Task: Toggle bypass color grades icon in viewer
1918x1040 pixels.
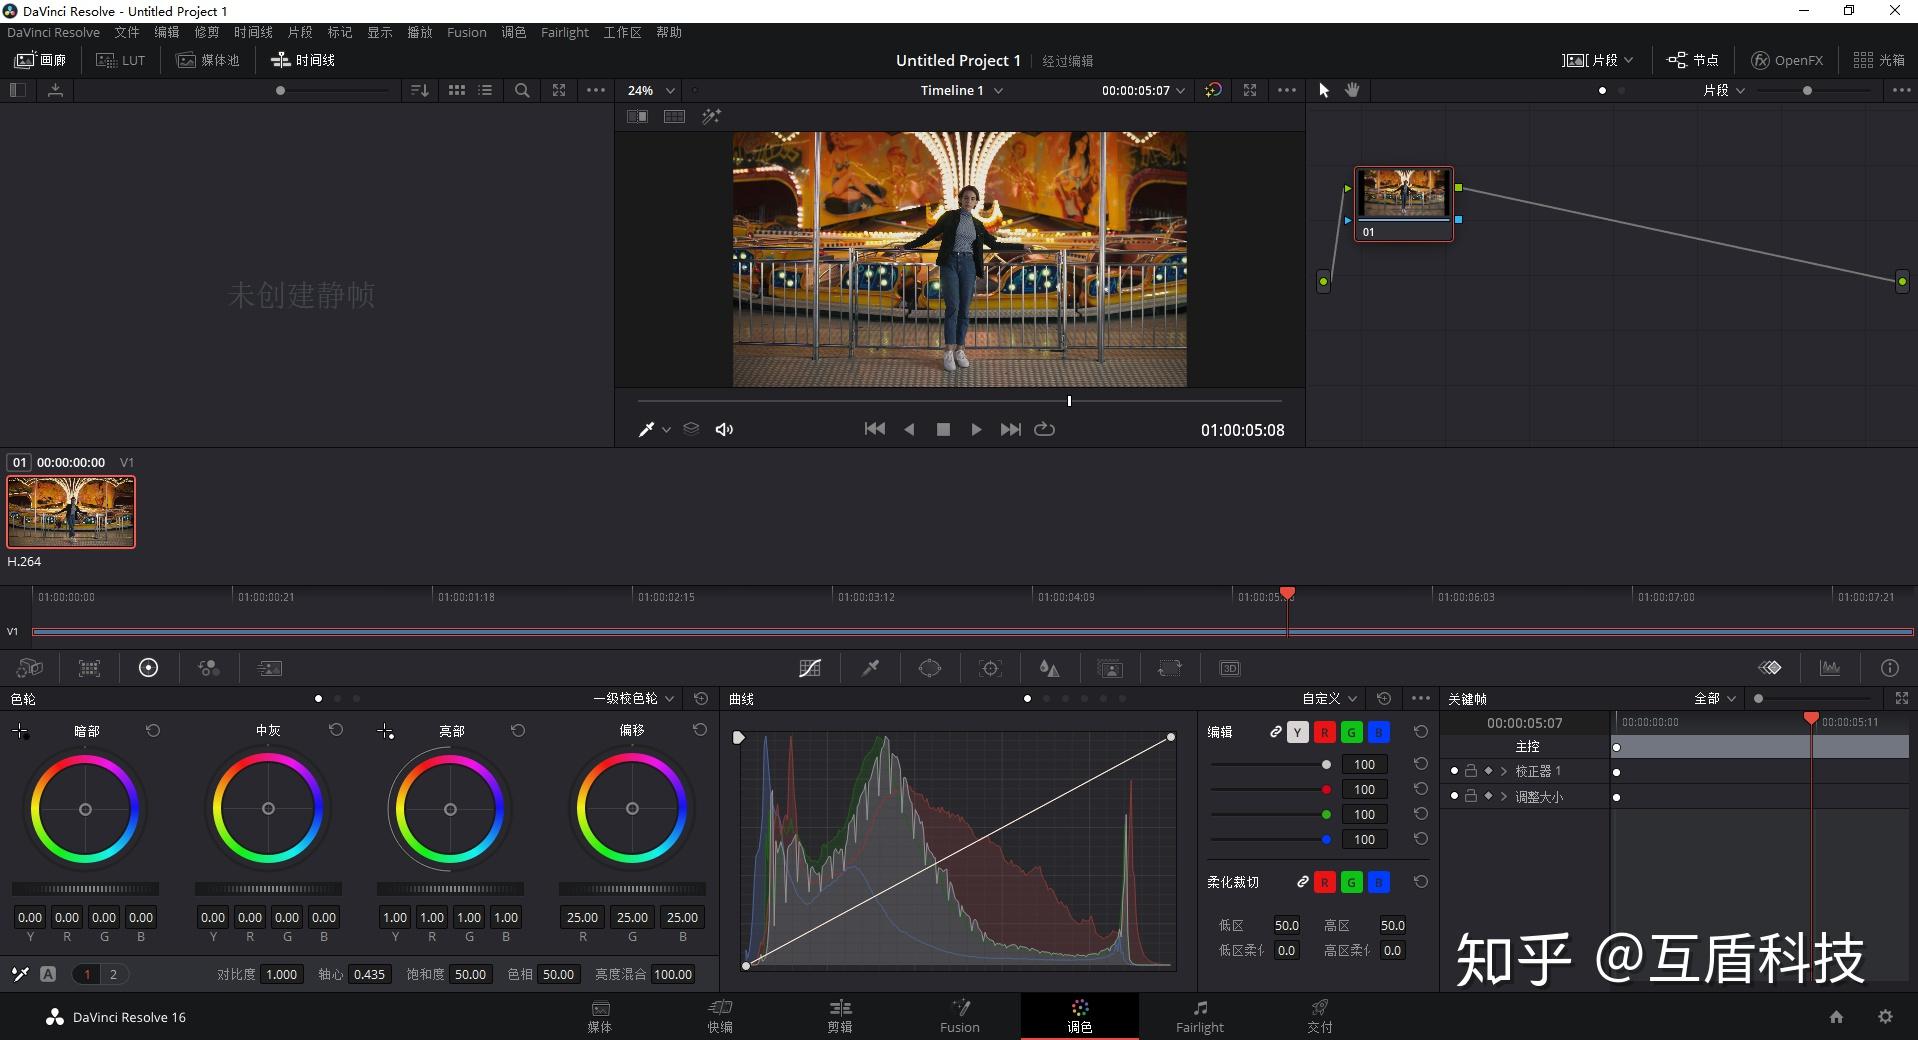Action: 1213,90
